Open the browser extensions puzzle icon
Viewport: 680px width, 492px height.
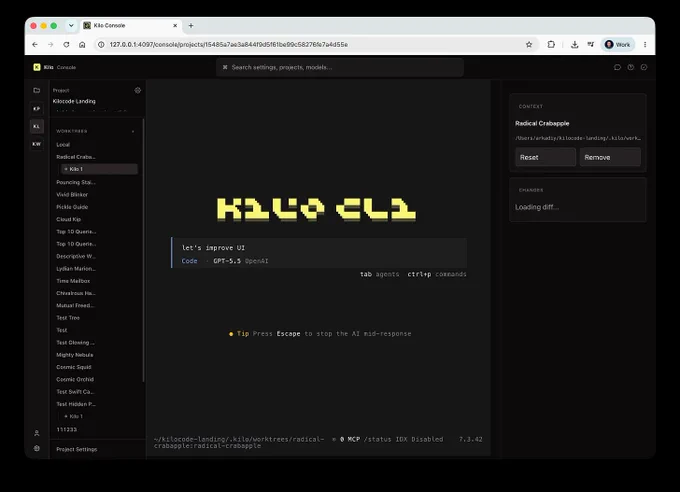pos(551,44)
